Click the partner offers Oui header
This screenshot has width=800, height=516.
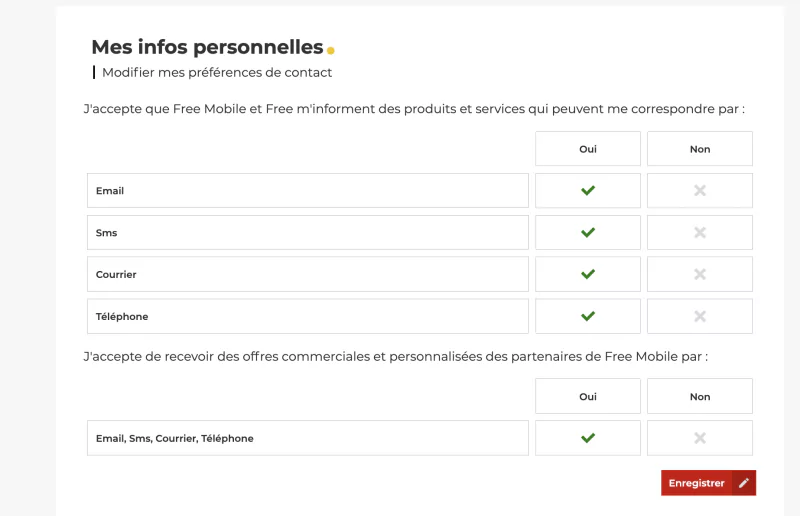tap(588, 396)
